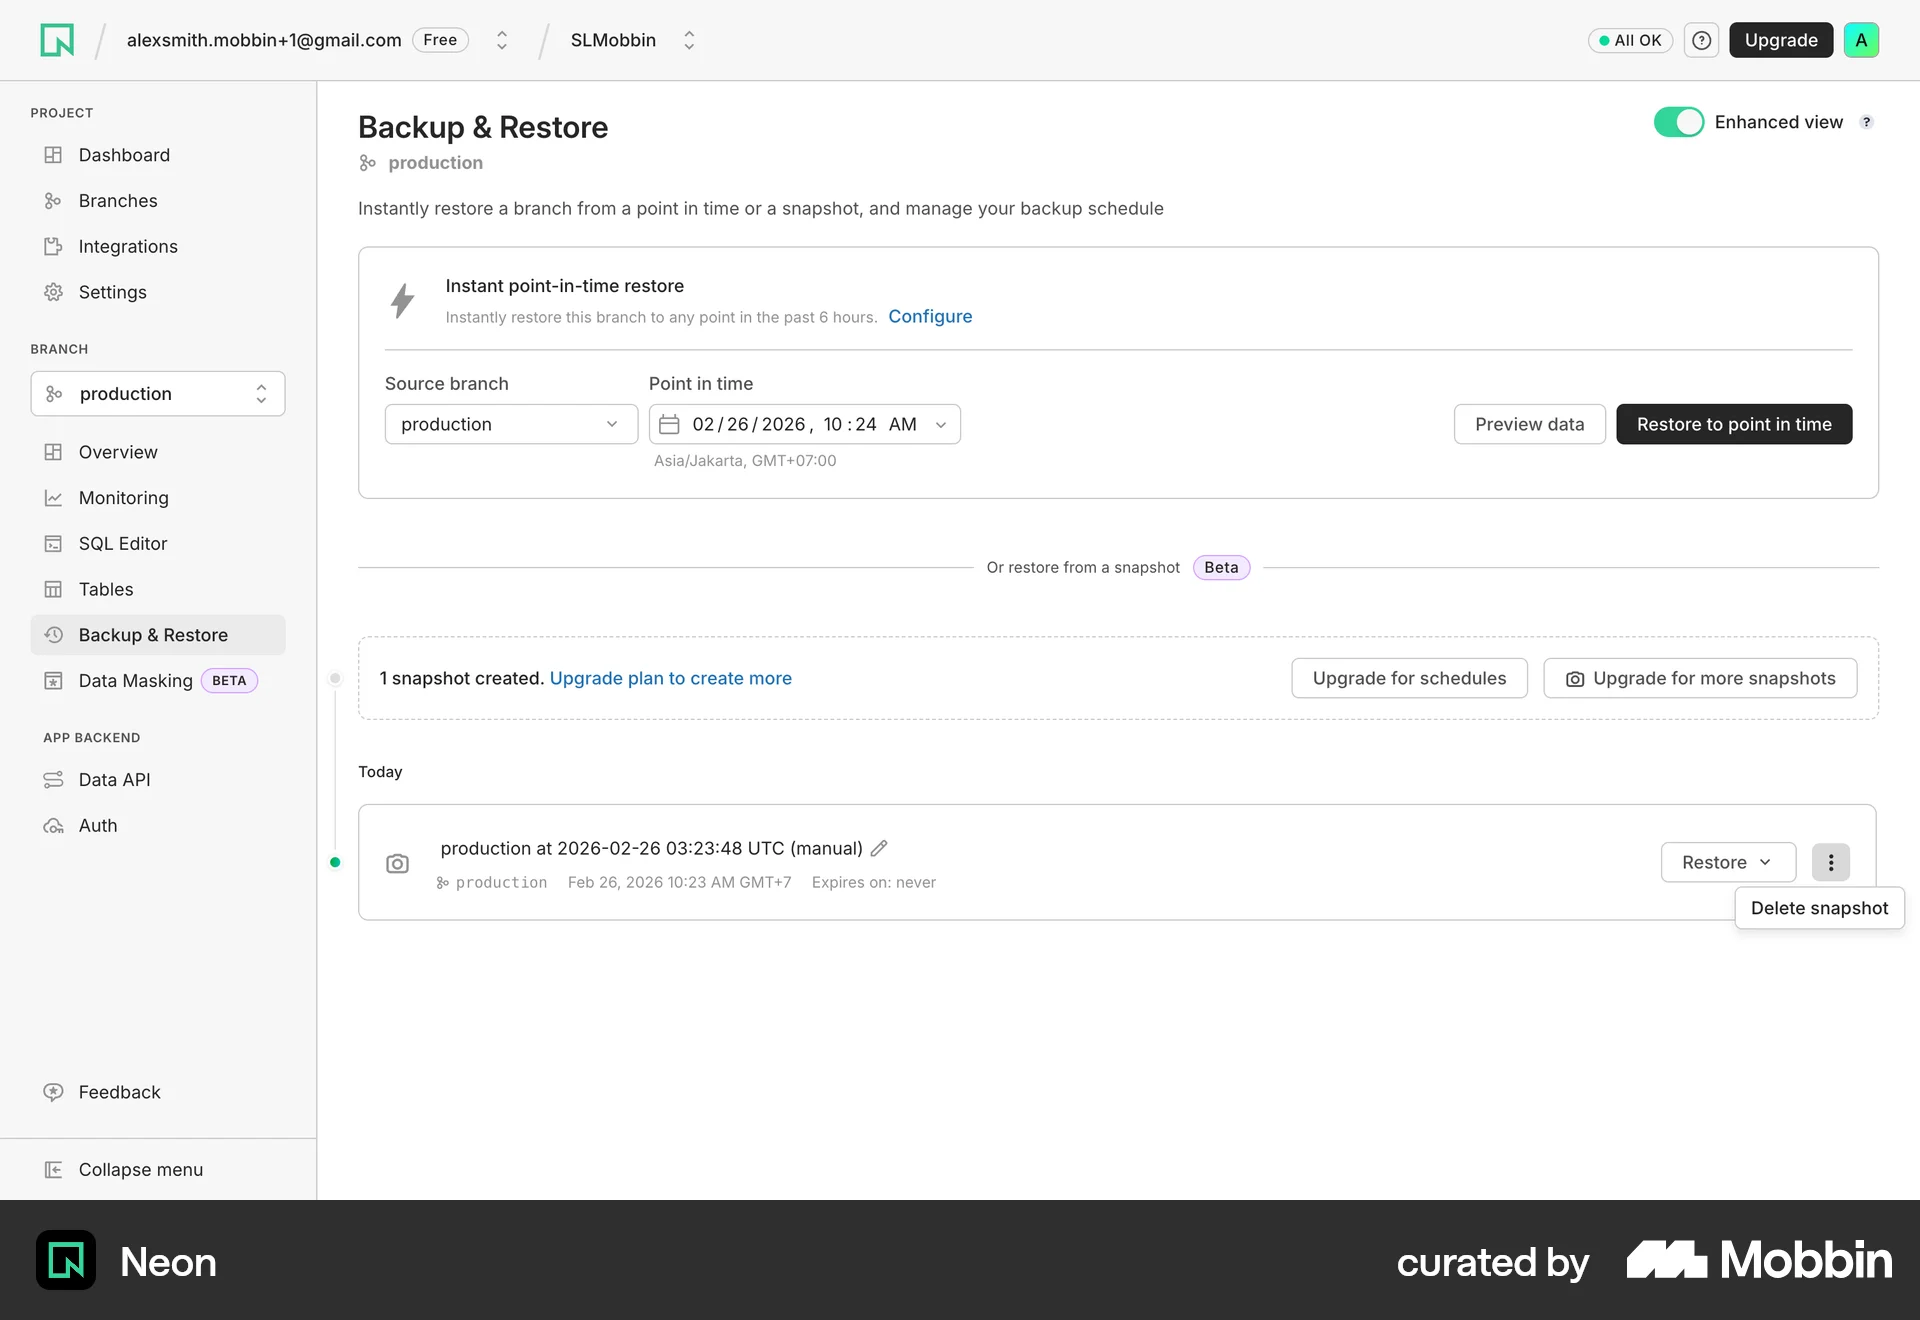1920x1320 pixels.
Task: Click the Data API icon
Action: (x=53, y=780)
